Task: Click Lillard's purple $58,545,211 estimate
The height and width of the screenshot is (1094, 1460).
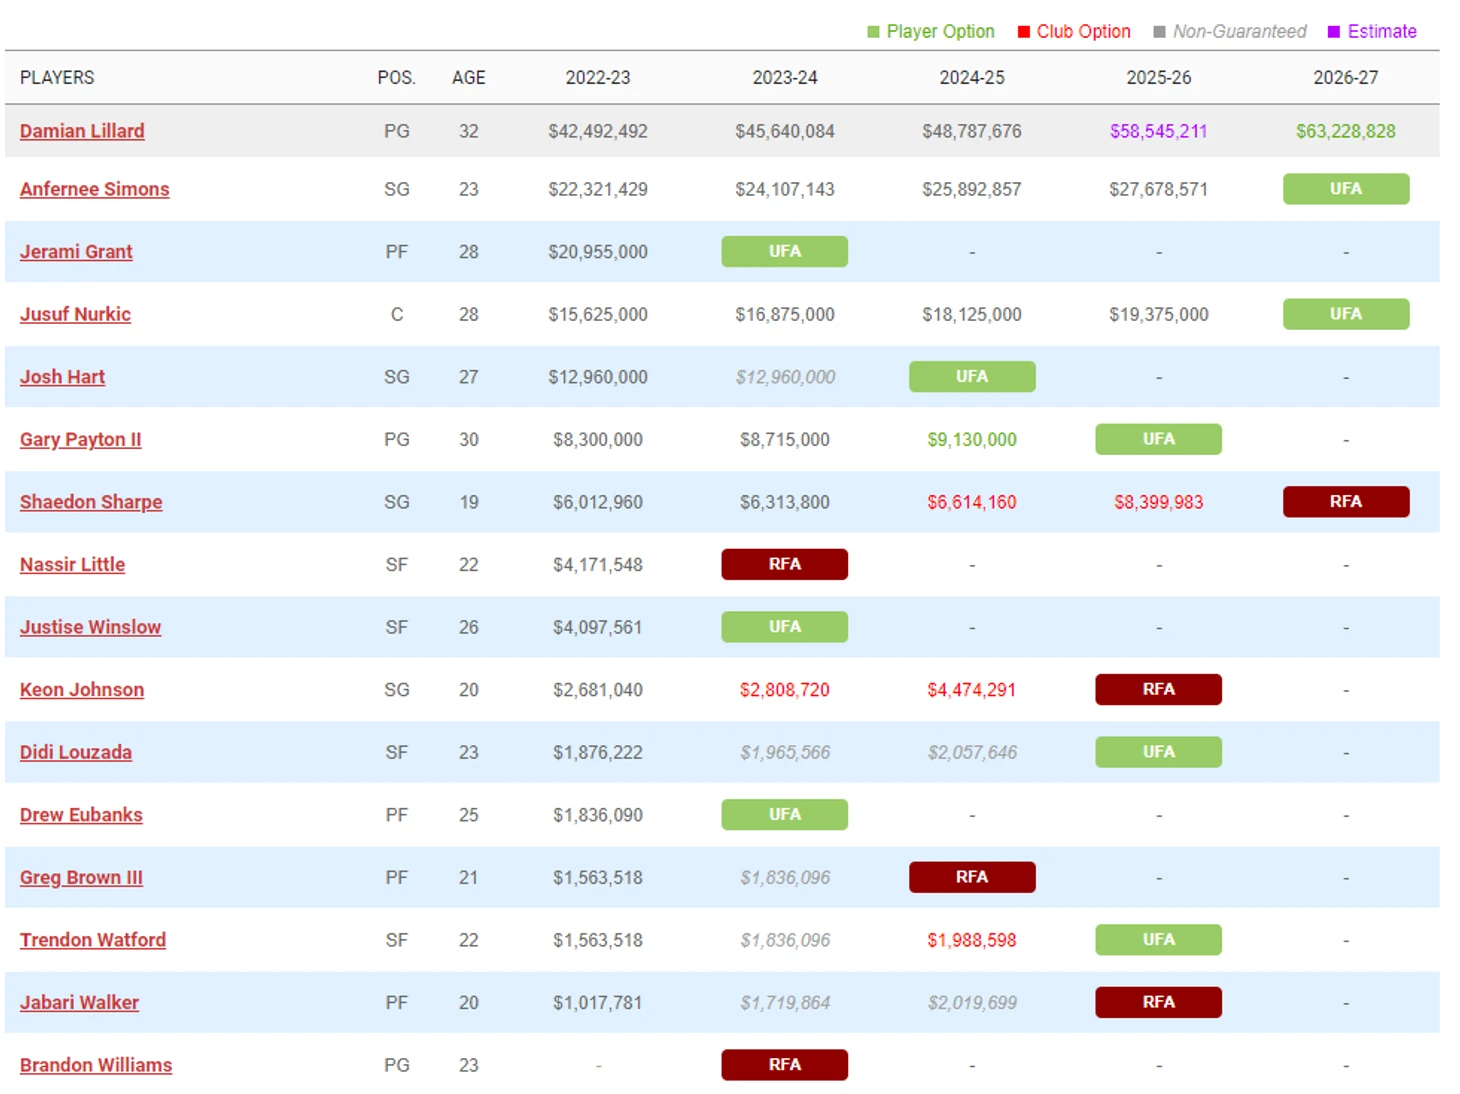Action: (1159, 131)
